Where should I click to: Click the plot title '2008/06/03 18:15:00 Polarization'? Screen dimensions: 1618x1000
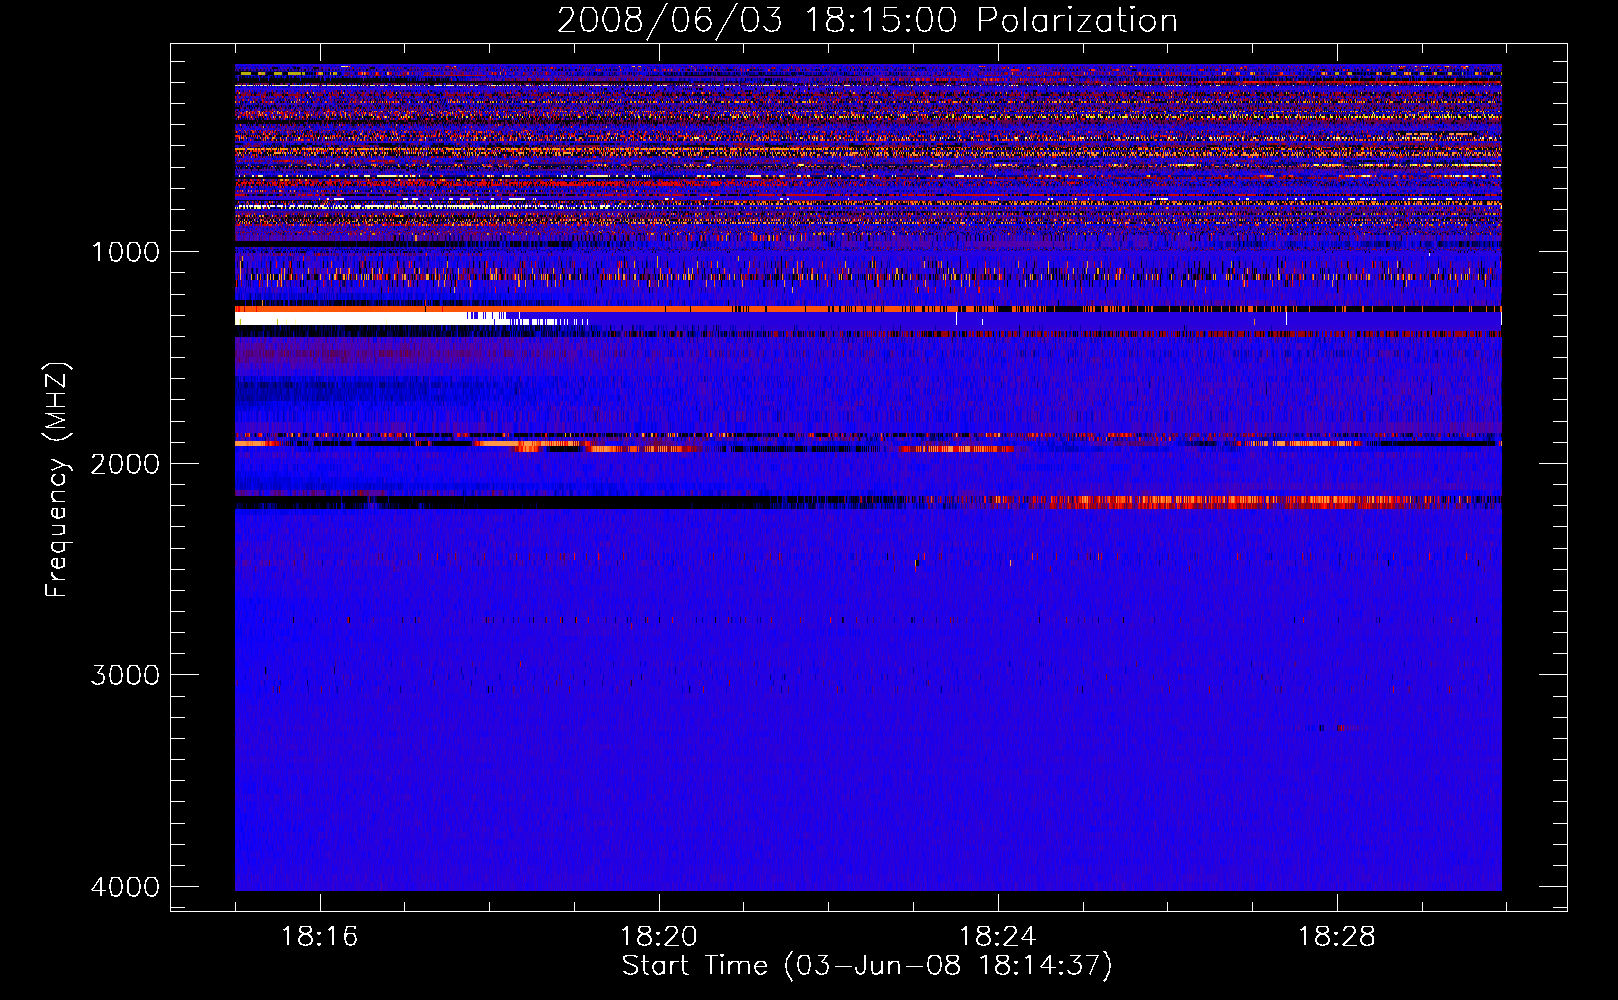click(x=867, y=20)
